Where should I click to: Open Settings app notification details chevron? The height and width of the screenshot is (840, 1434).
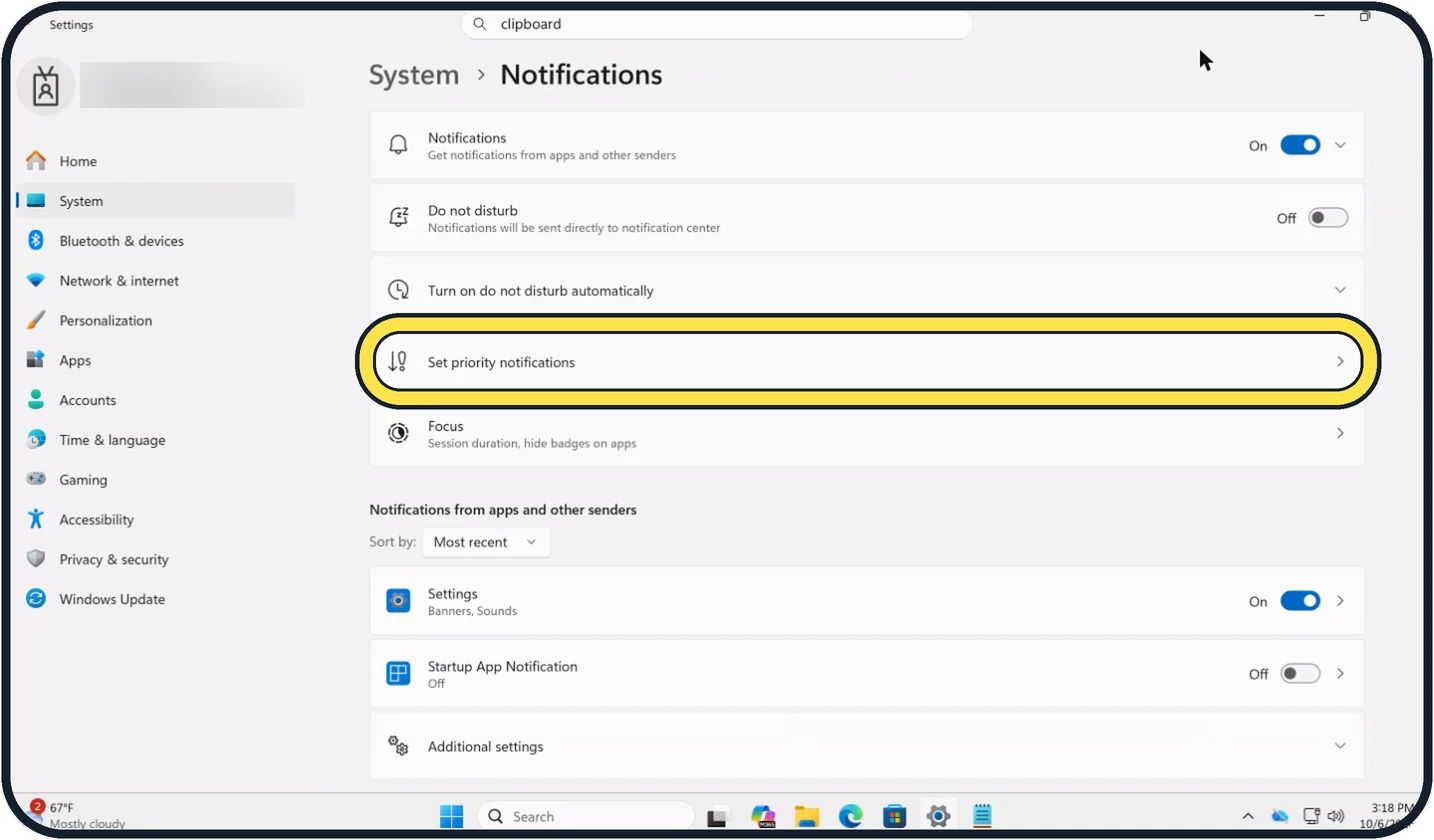coord(1341,601)
